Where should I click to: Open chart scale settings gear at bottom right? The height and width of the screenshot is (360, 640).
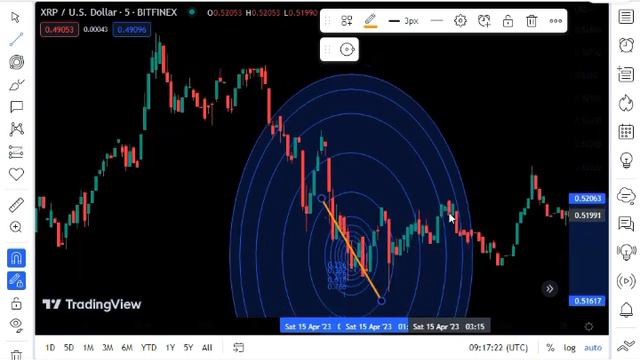(x=589, y=327)
